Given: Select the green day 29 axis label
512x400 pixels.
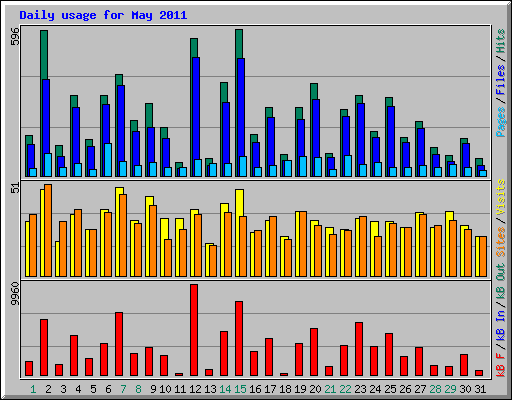Looking at the screenshot, I should point(450,389).
